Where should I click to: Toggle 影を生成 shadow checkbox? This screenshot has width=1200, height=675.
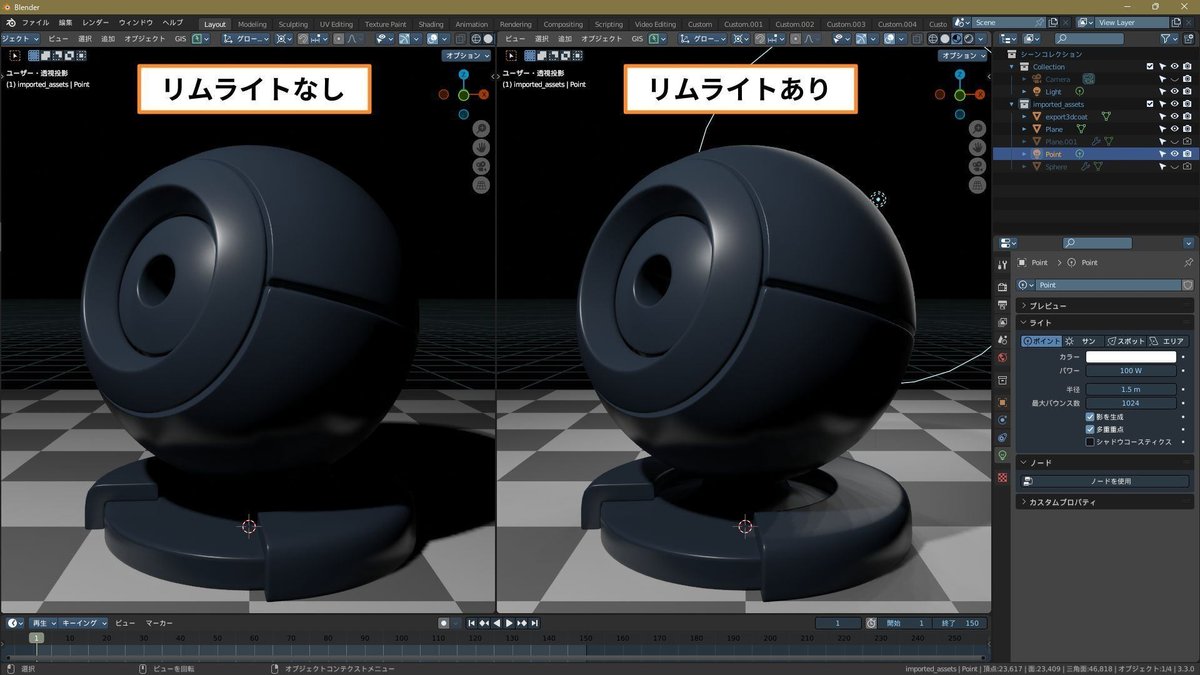pos(1090,416)
